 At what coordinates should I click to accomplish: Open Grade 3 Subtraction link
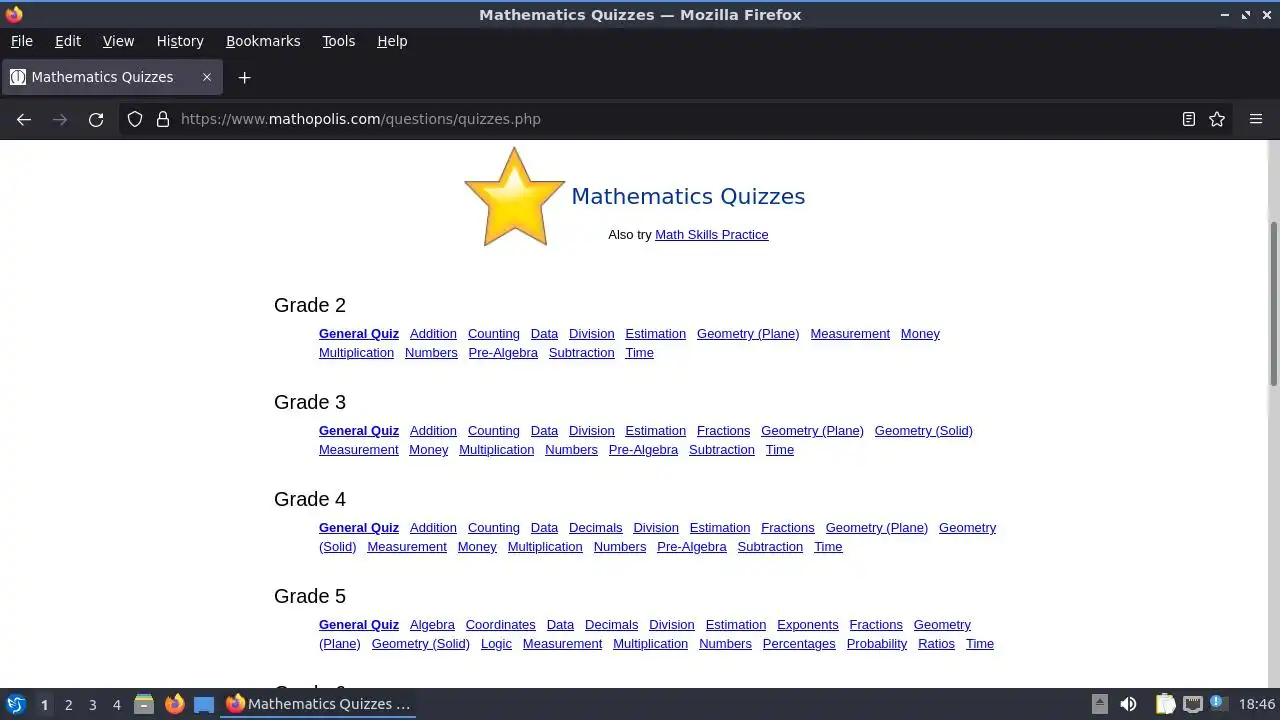tap(722, 450)
